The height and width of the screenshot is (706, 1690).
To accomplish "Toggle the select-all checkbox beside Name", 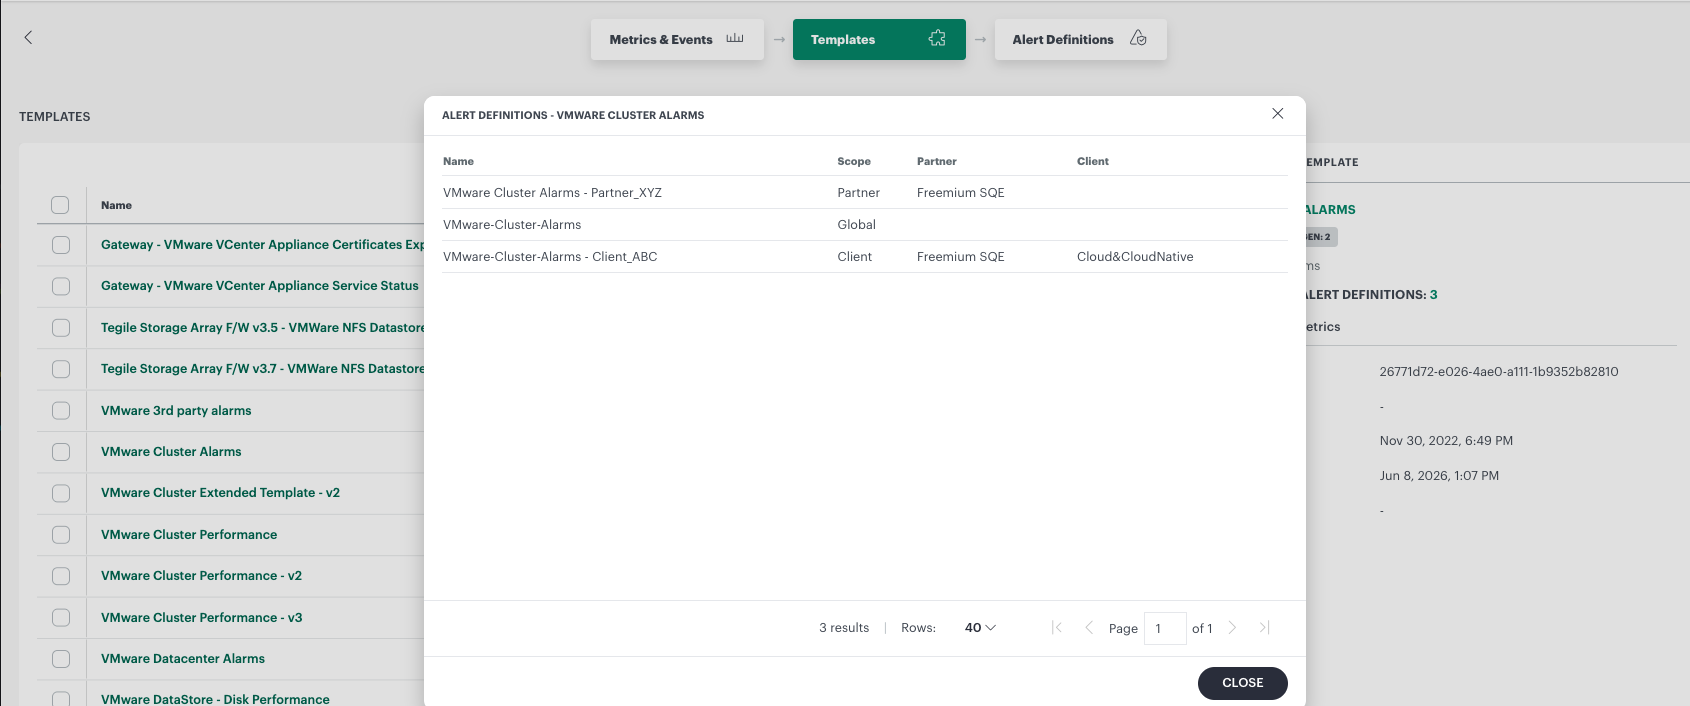I will pos(60,205).
